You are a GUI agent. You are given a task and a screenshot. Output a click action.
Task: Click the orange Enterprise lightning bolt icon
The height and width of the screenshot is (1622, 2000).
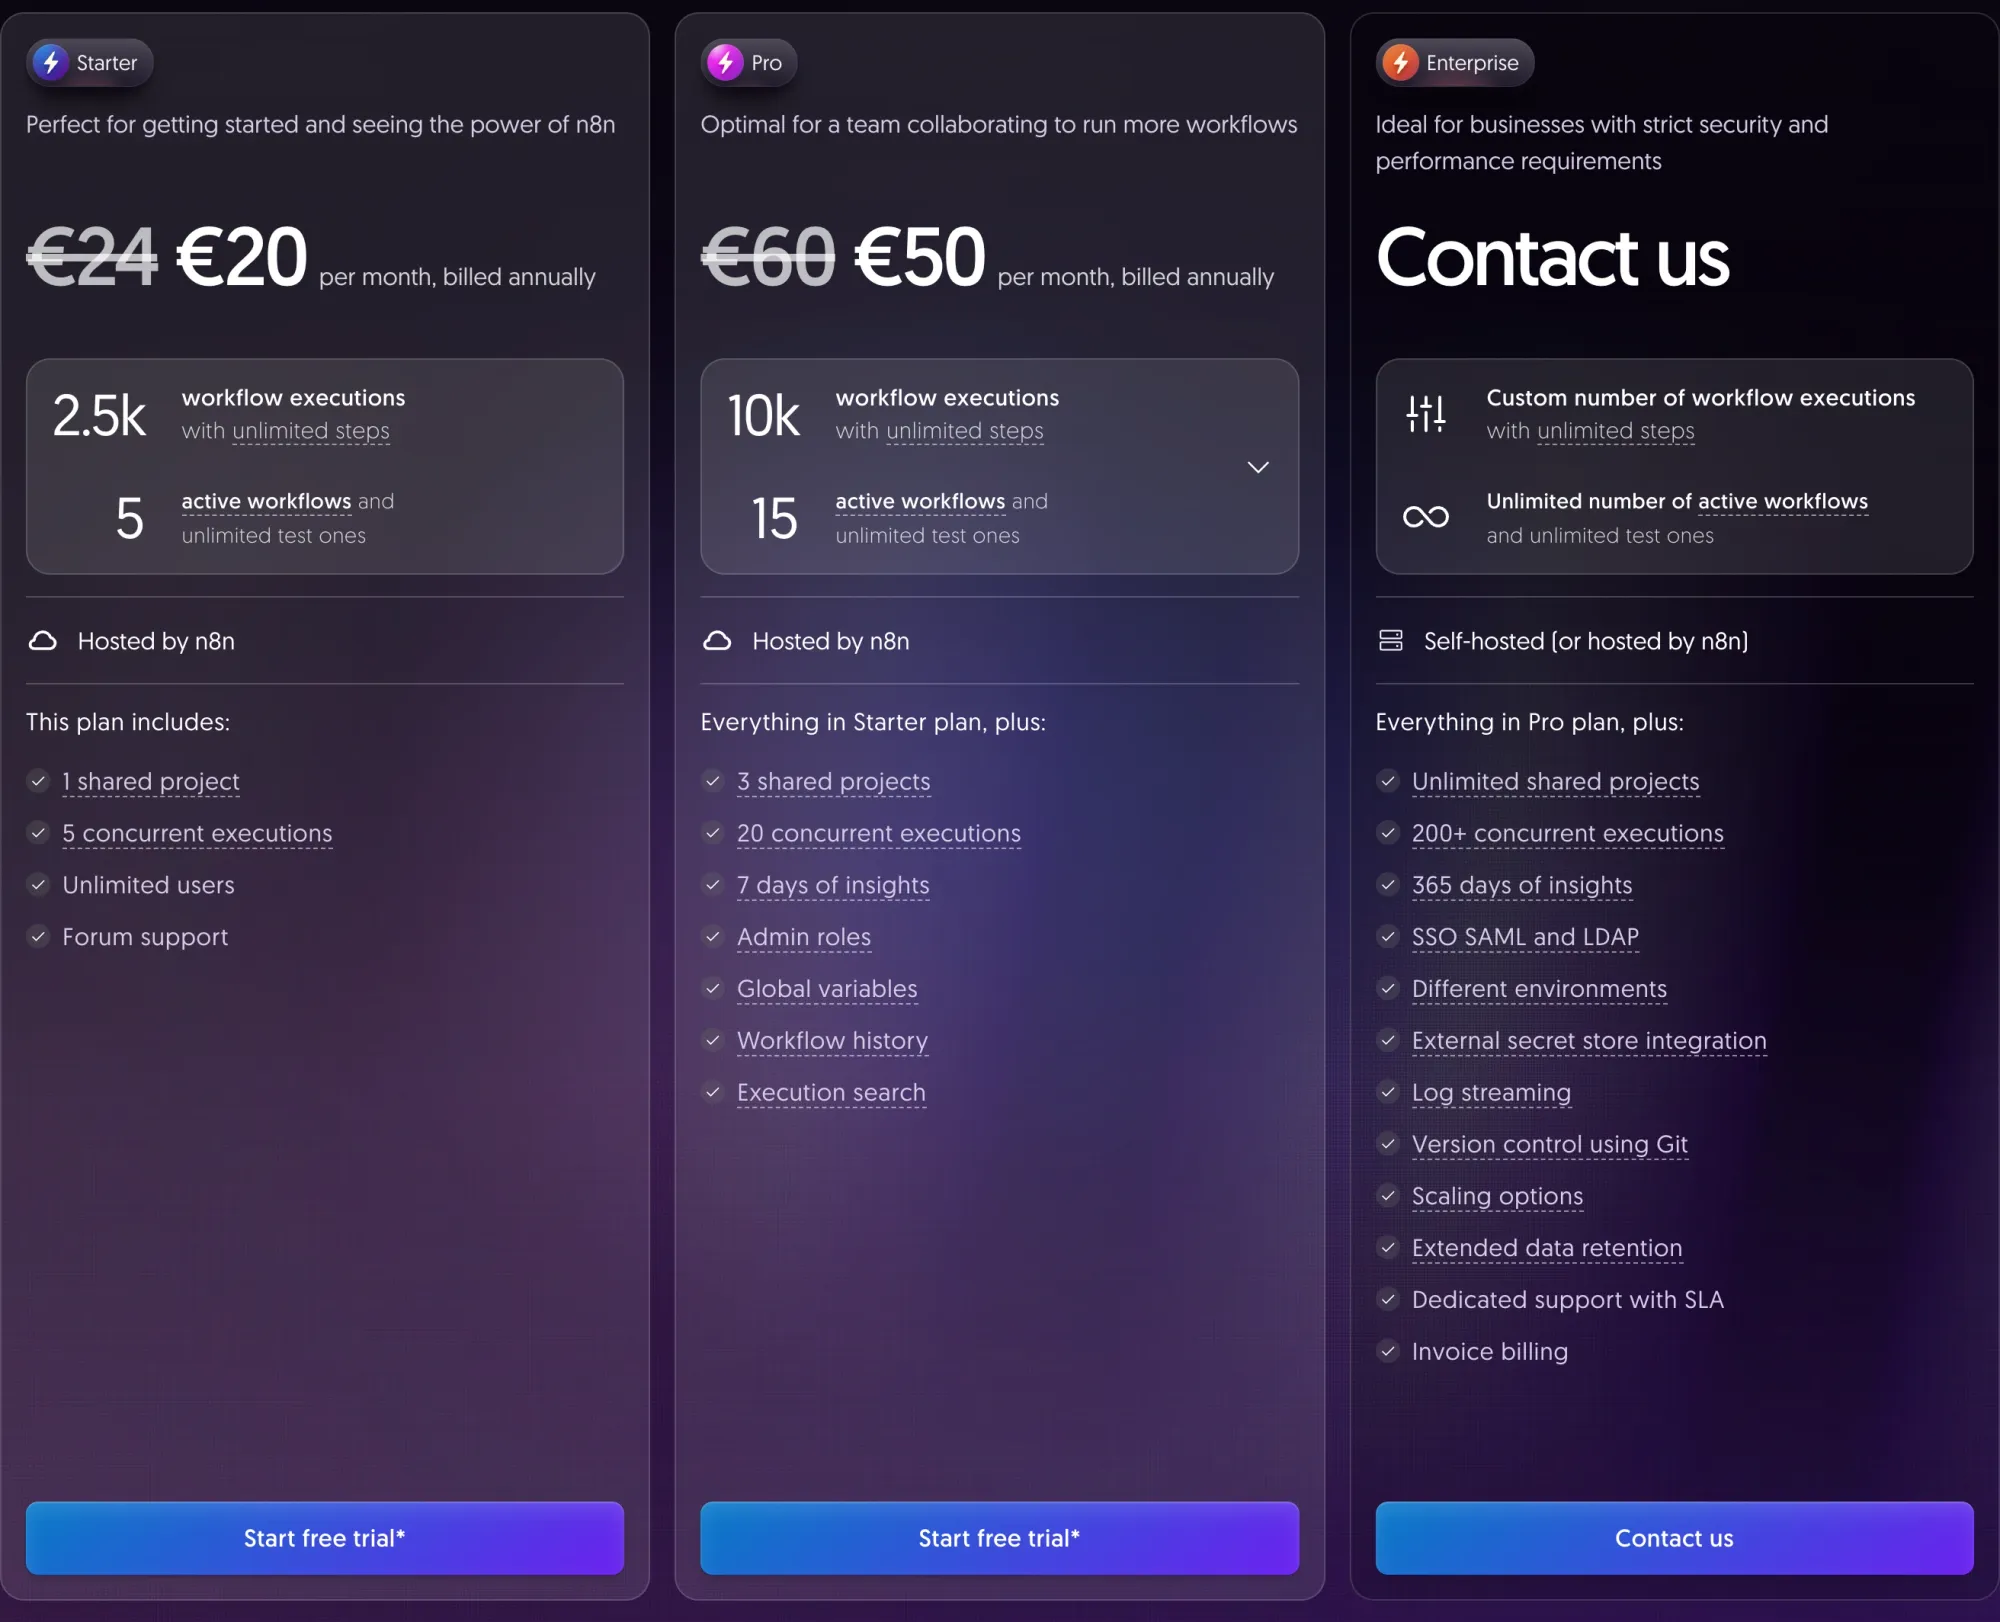pos(1400,63)
